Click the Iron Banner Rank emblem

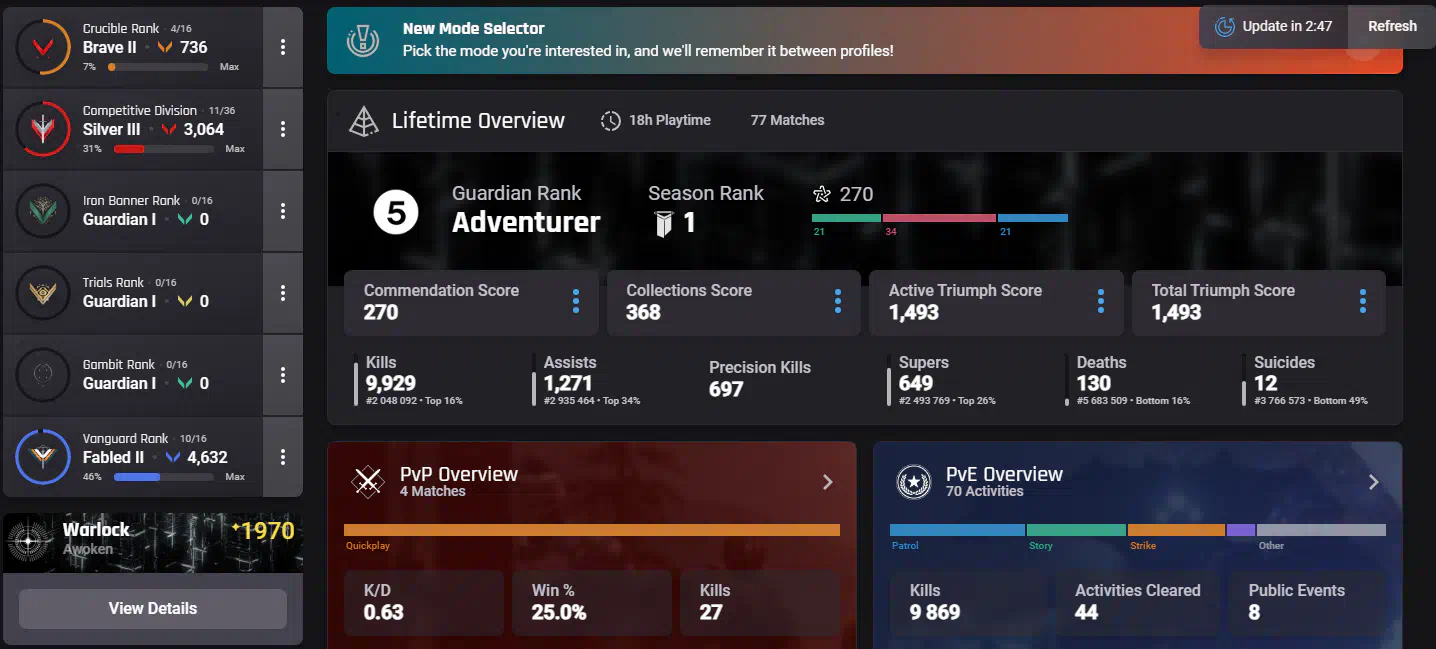42,211
